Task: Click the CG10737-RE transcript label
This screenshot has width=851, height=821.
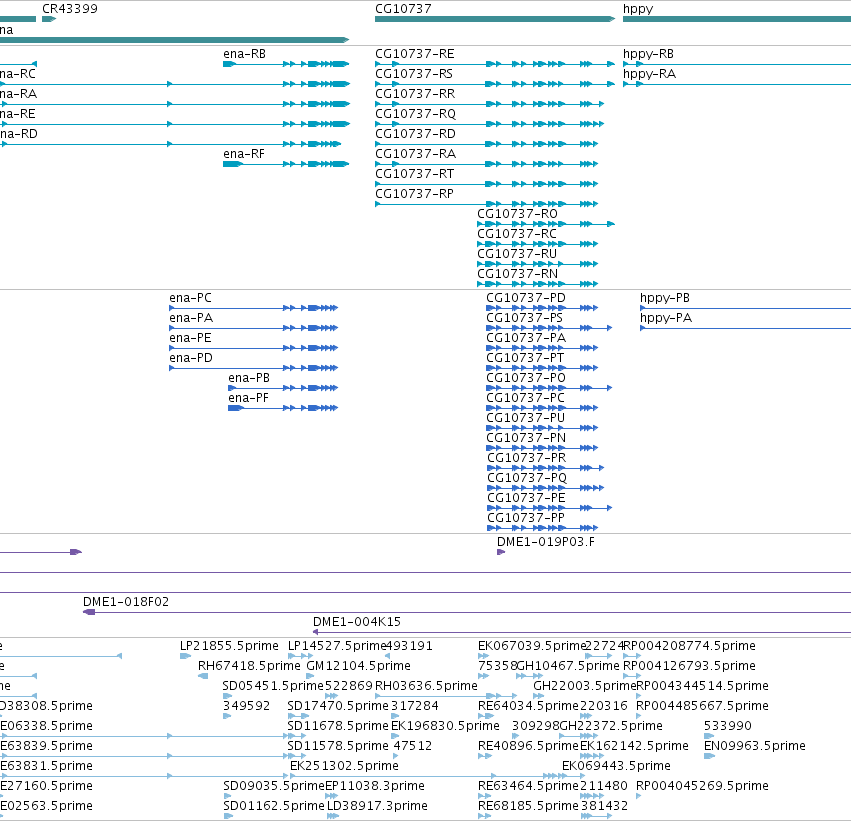Action: [x=415, y=54]
